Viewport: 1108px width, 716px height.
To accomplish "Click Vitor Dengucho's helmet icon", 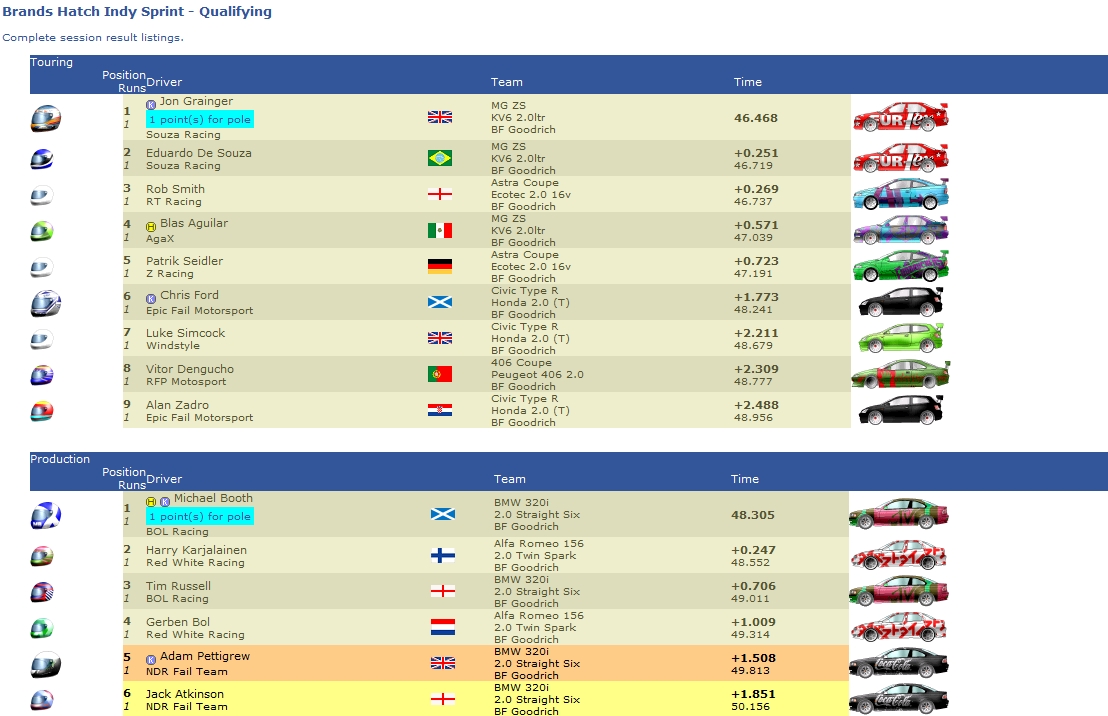I will point(42,375).
